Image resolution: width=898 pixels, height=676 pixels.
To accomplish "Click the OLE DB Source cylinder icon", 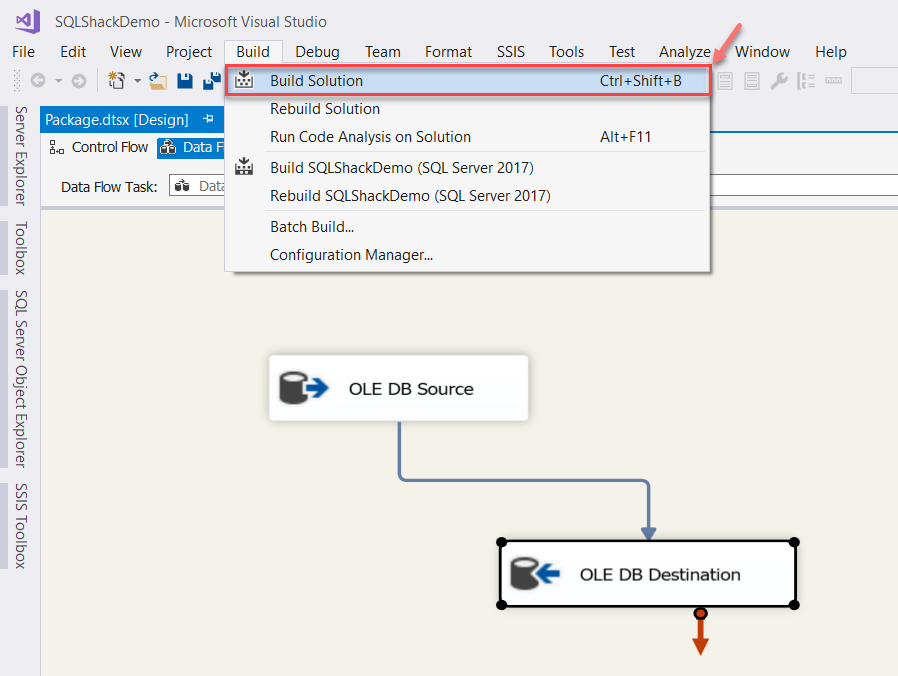I will [304, 388].
